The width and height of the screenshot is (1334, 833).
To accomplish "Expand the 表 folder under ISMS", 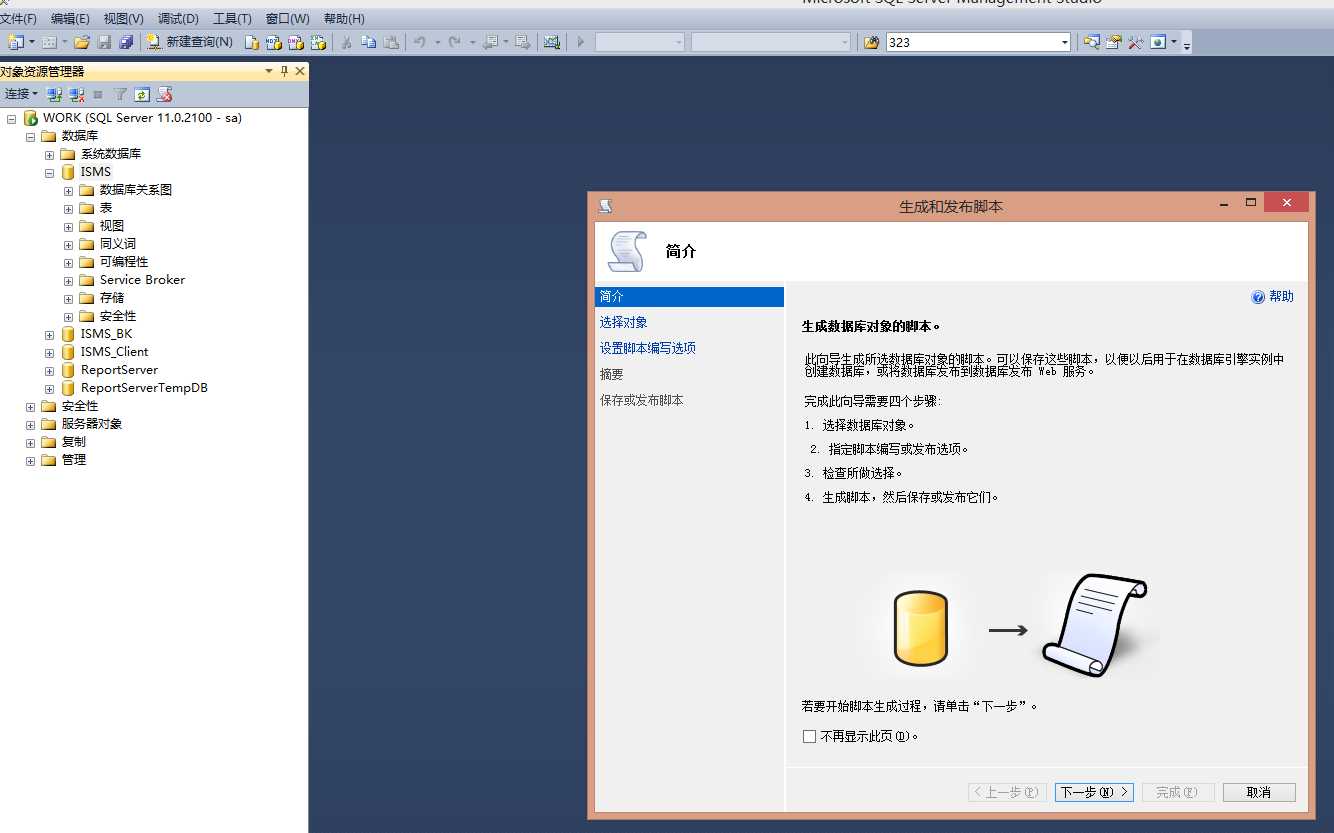I will pyautogui.click(x=68, y=208).
